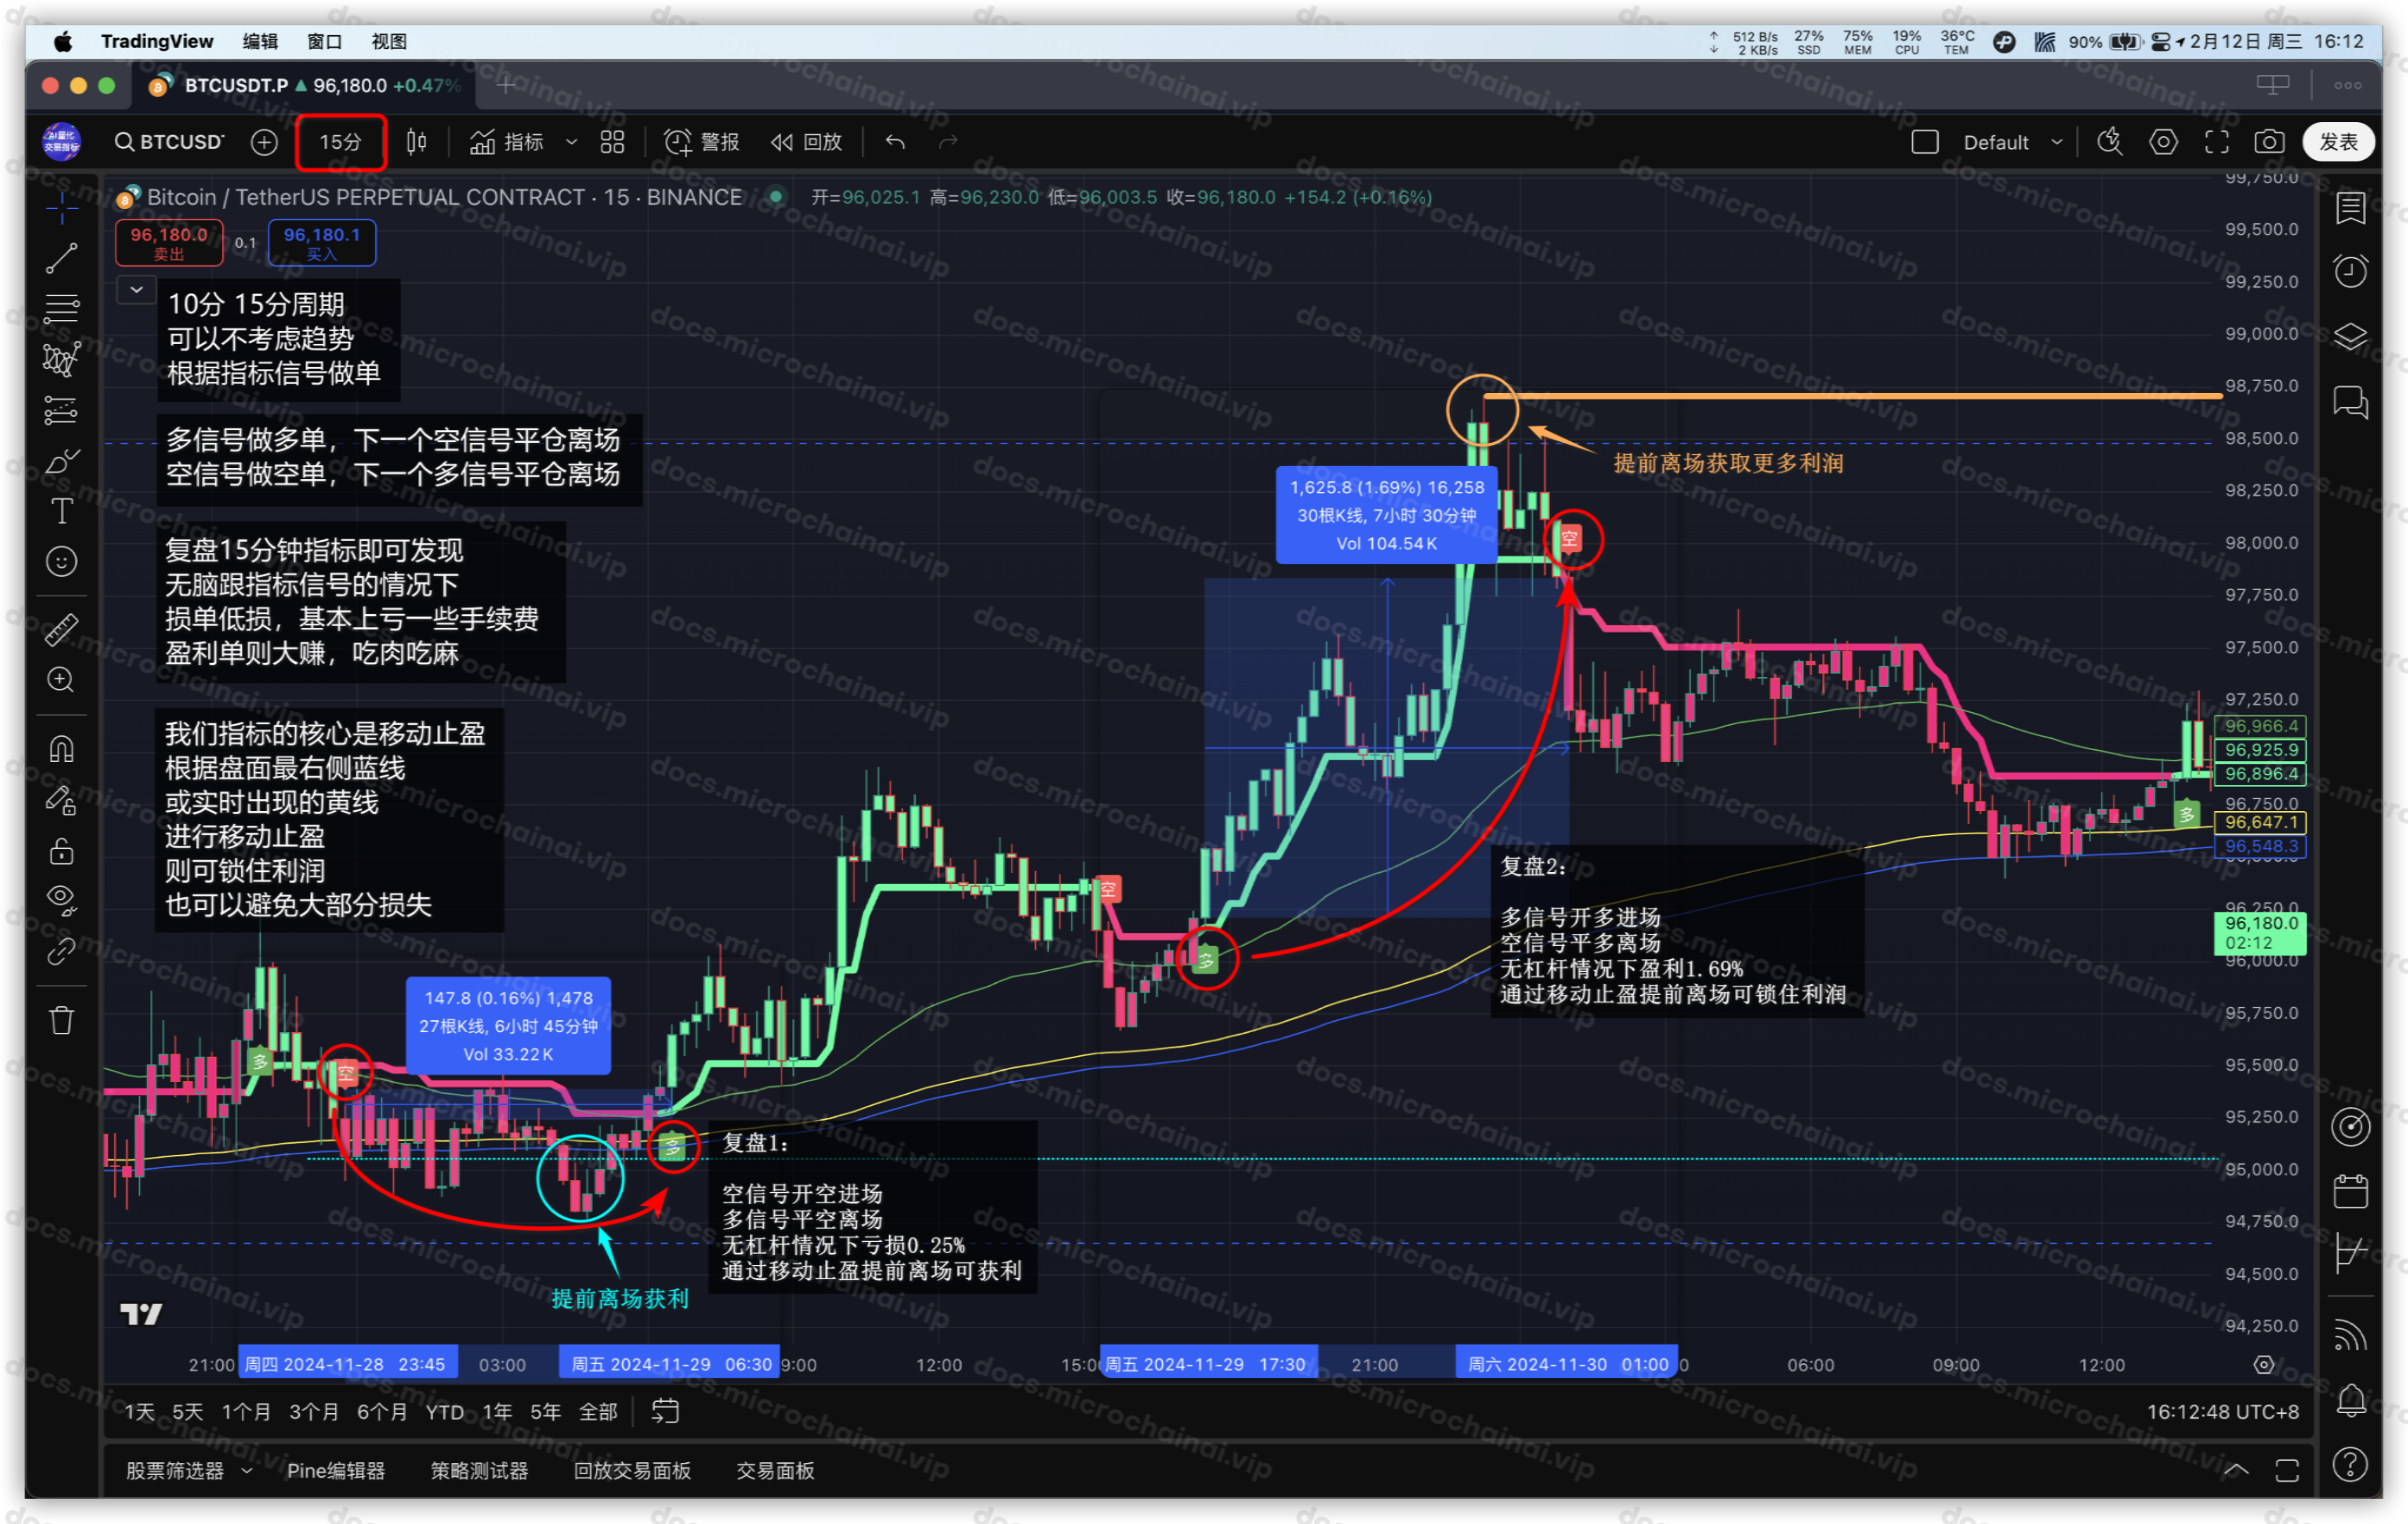Open the pattern drawing tools
Image resolution: width=2408 pixels, height=1524 pixels.
pyautogui.click(x=62, y=359)
